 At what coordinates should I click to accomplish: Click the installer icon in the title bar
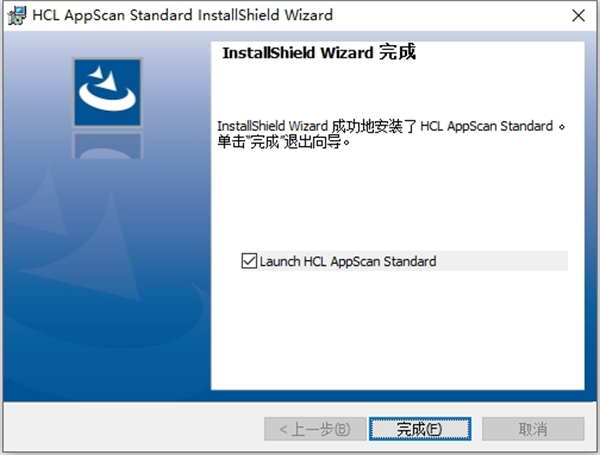tap(17, 15)
